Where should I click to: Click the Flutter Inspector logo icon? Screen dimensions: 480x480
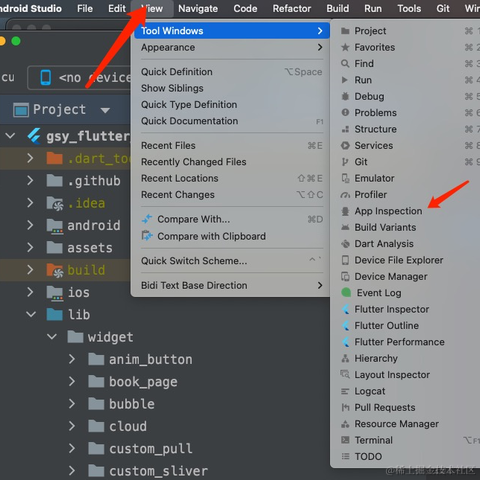(x=346, y=309)
